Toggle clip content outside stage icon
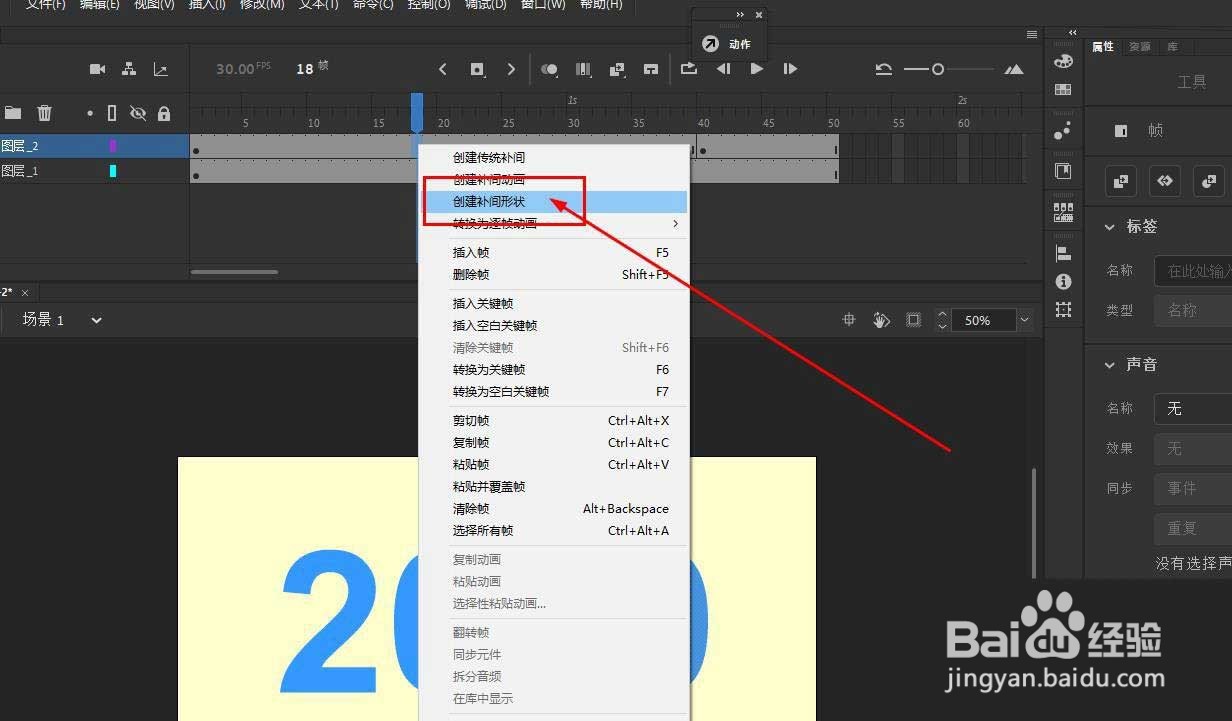This screenshot has width=1232, height=721. click(913, 320)
